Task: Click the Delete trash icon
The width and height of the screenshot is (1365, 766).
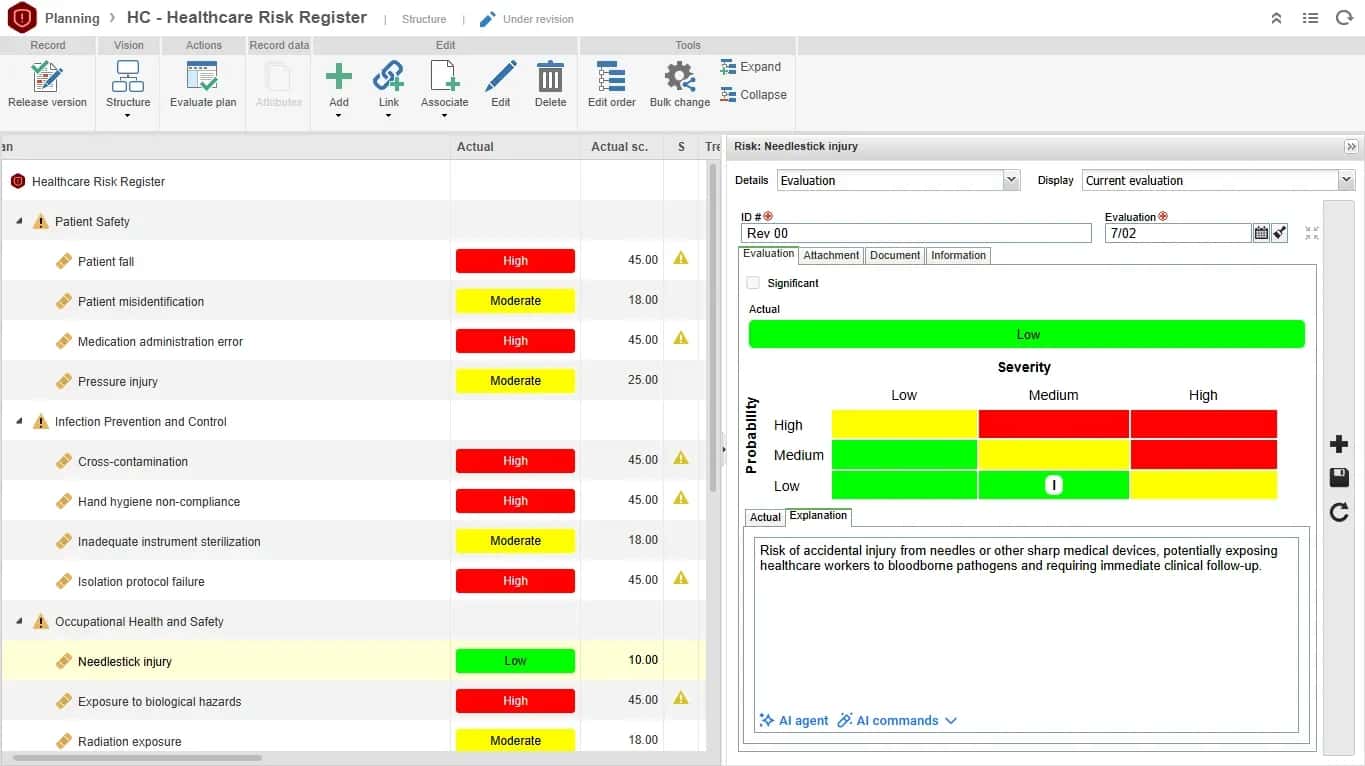Action: [550, 78]
